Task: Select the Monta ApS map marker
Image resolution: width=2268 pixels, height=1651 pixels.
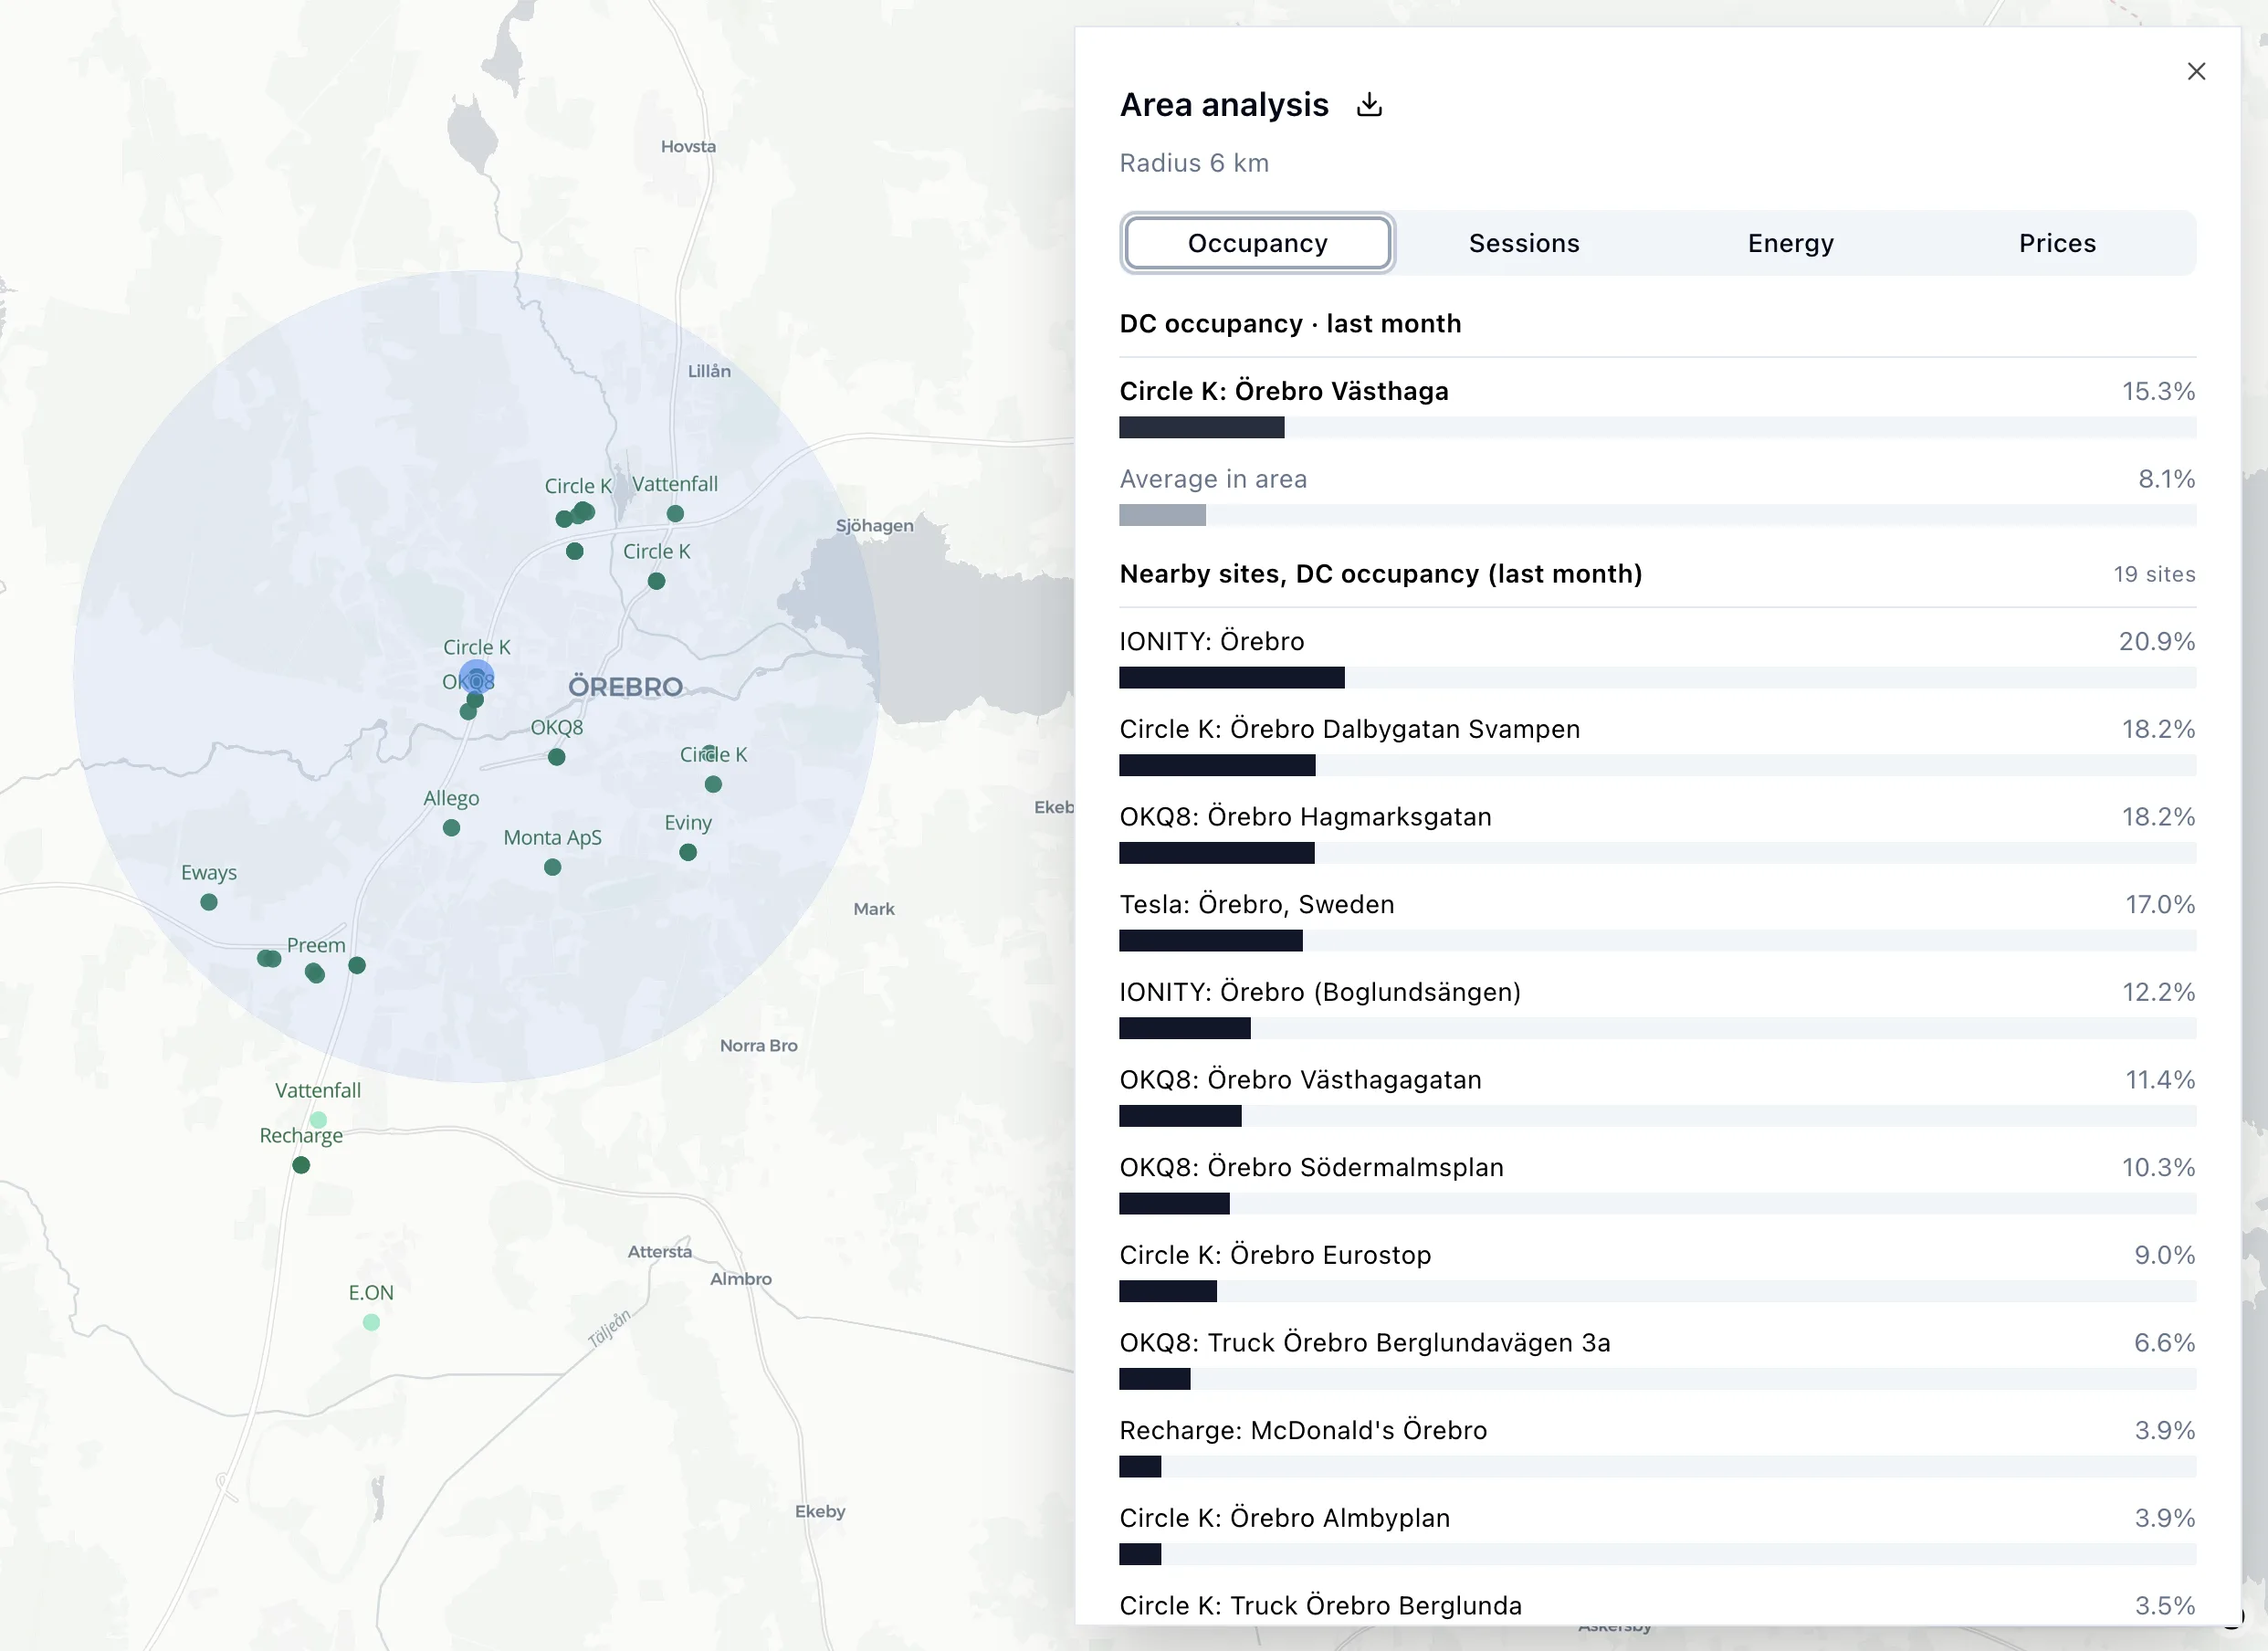Action: [x=552, y=867]
